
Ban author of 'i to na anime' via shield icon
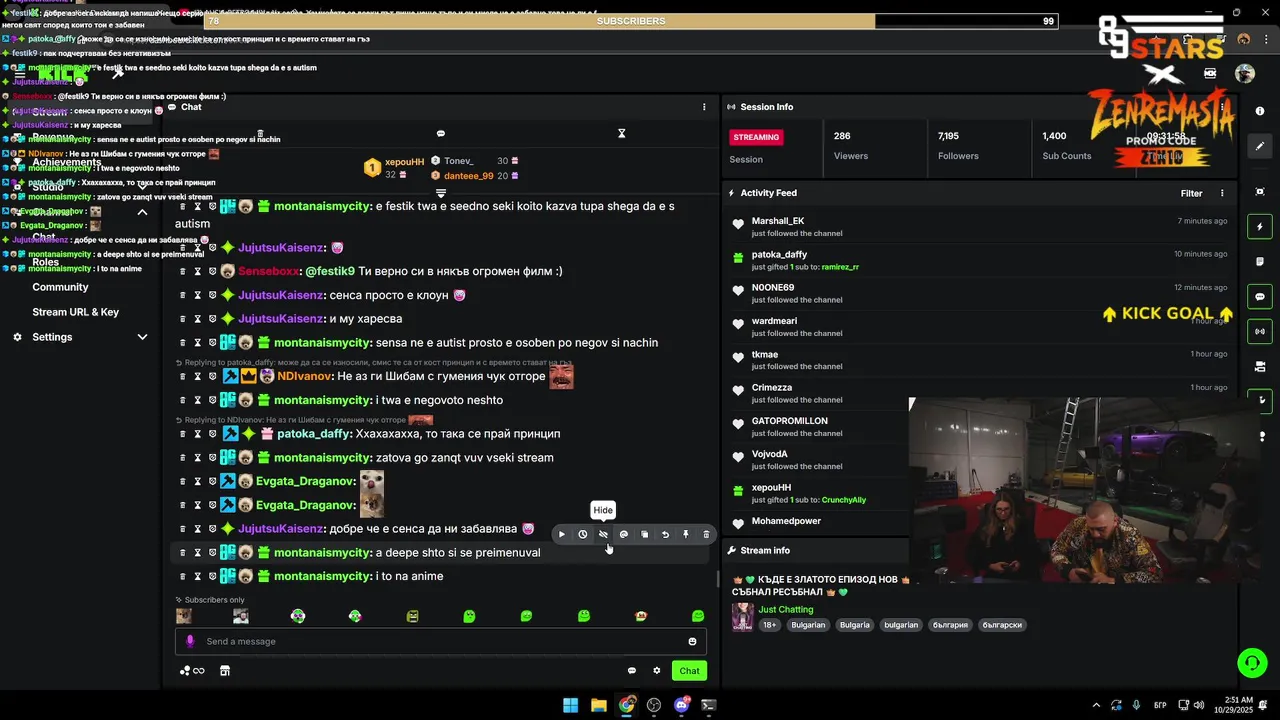pos(212,577)
